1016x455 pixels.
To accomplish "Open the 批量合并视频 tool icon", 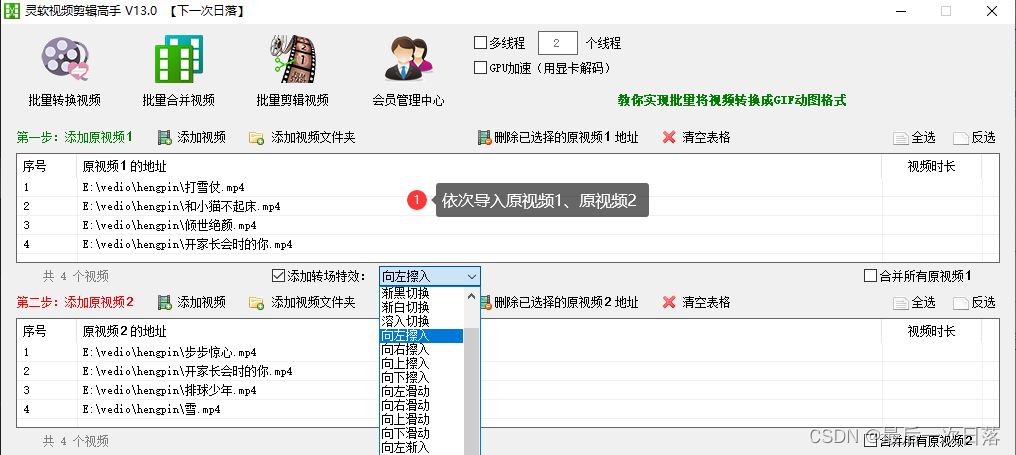I will point(178,58).
